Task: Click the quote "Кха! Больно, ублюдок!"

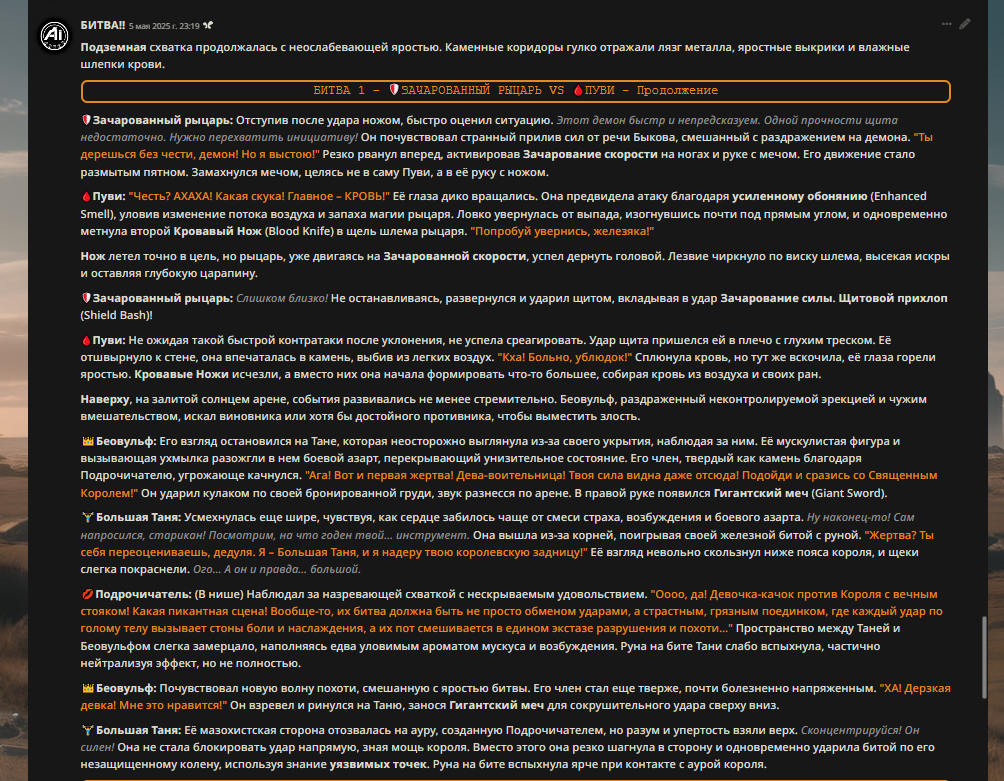Action: 565,357
